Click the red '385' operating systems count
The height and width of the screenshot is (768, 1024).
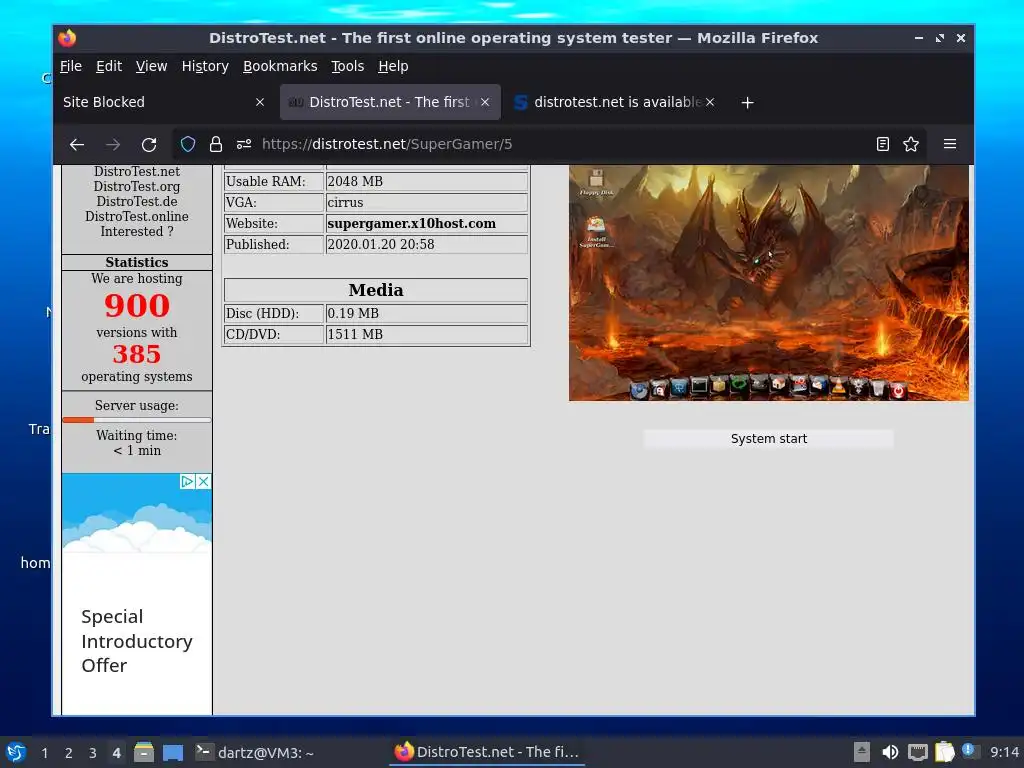tap(136, 354)
